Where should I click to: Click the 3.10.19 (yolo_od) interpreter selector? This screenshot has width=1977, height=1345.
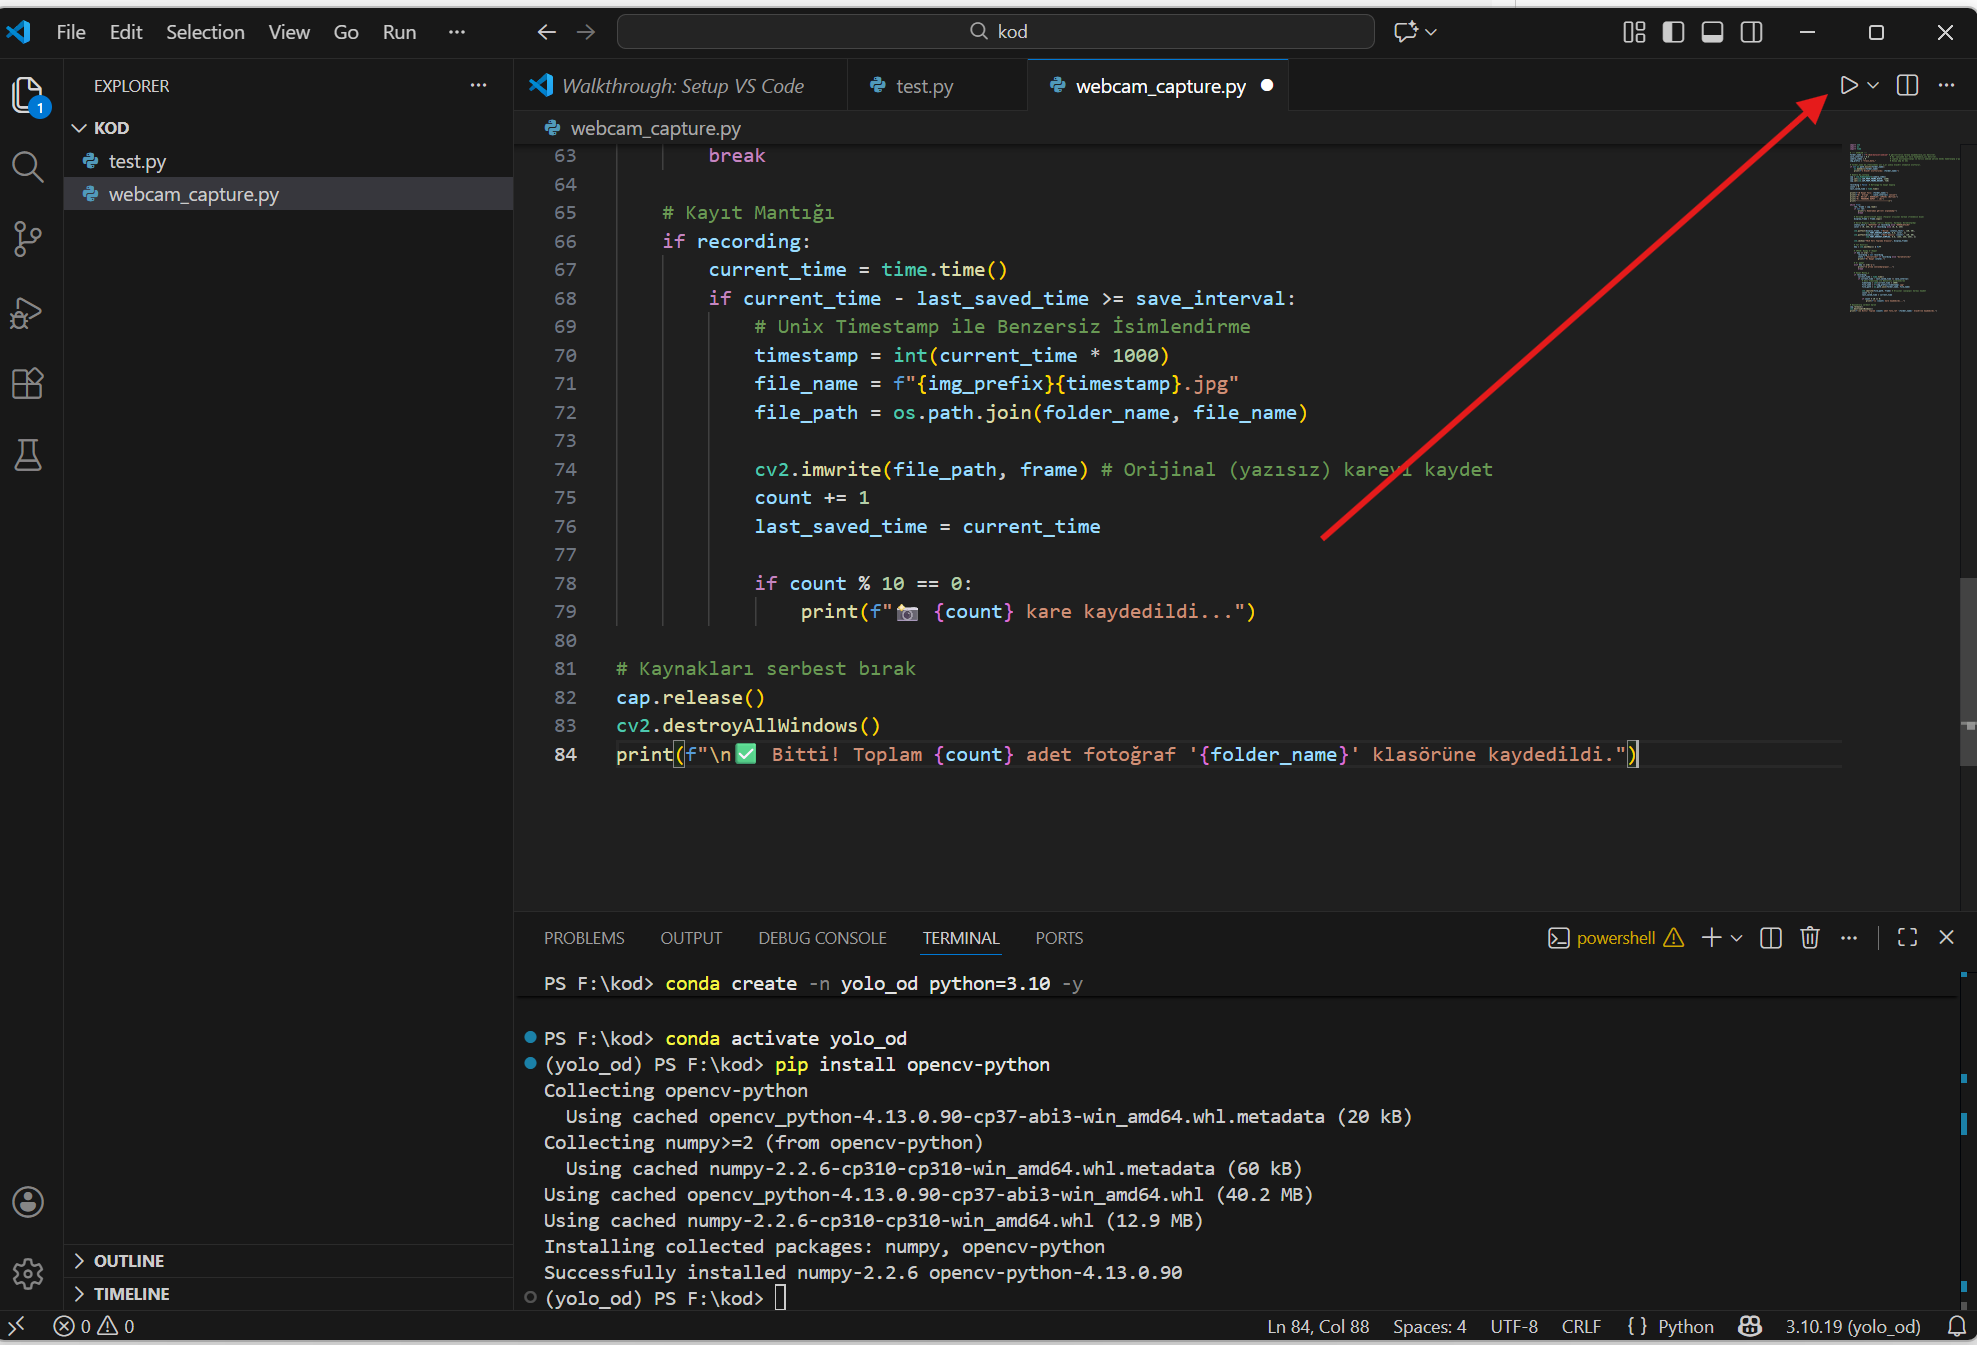tap(1852, 1327)
